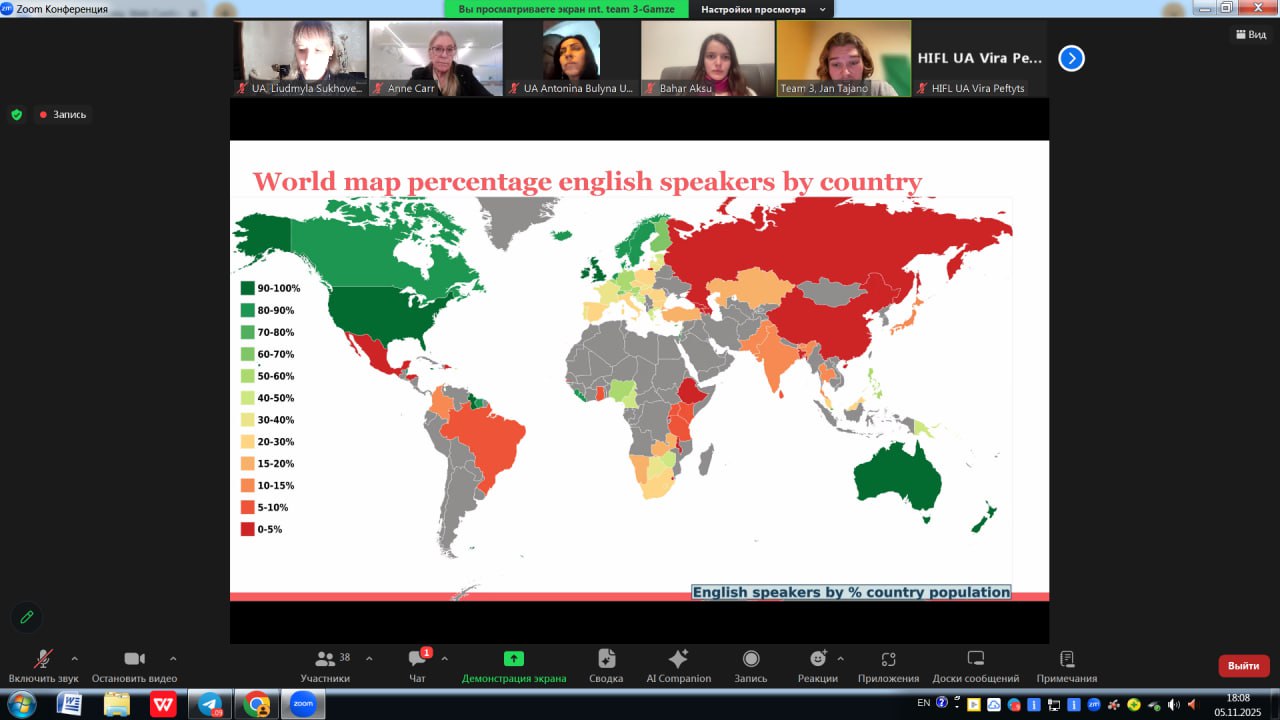Stop the video camera
1280x720 pixels.
pyautogui.click(x=134, y=665)
